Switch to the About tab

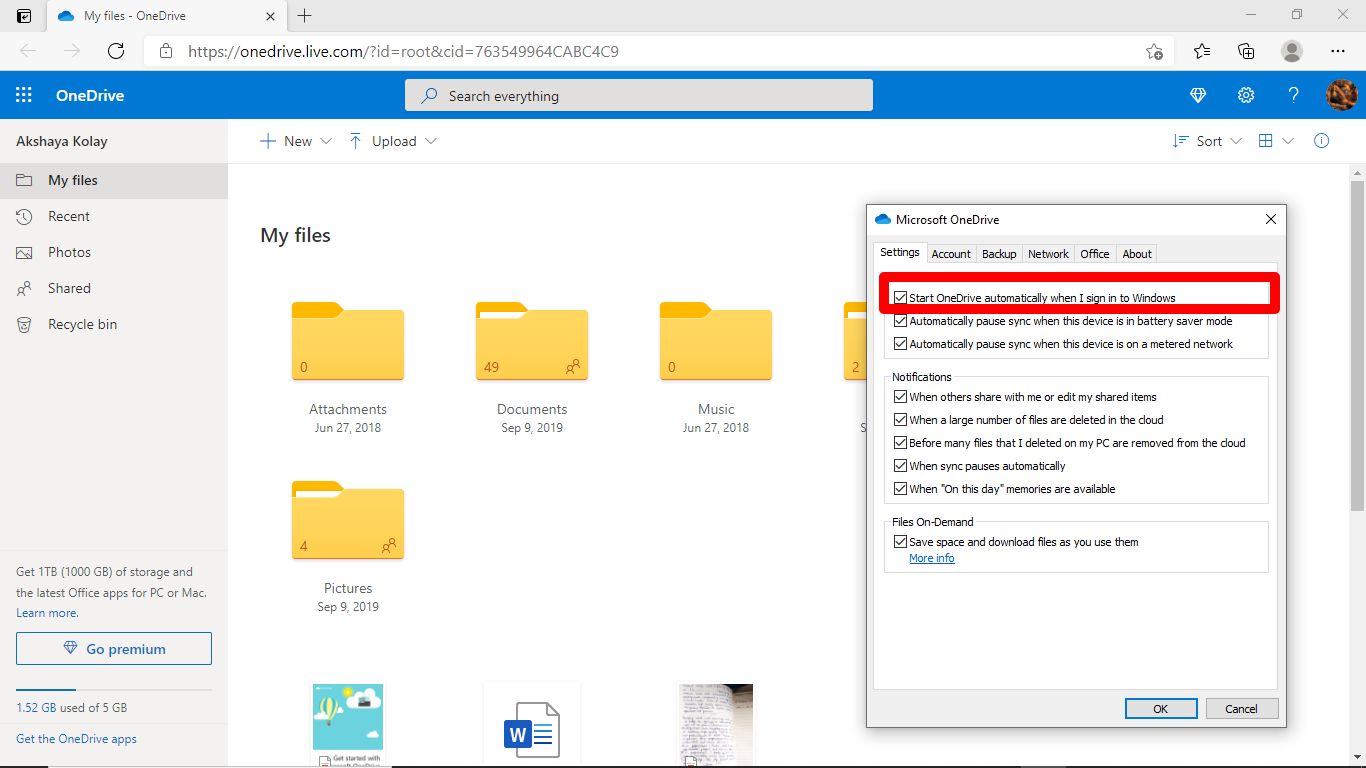tap(1137, 254)
